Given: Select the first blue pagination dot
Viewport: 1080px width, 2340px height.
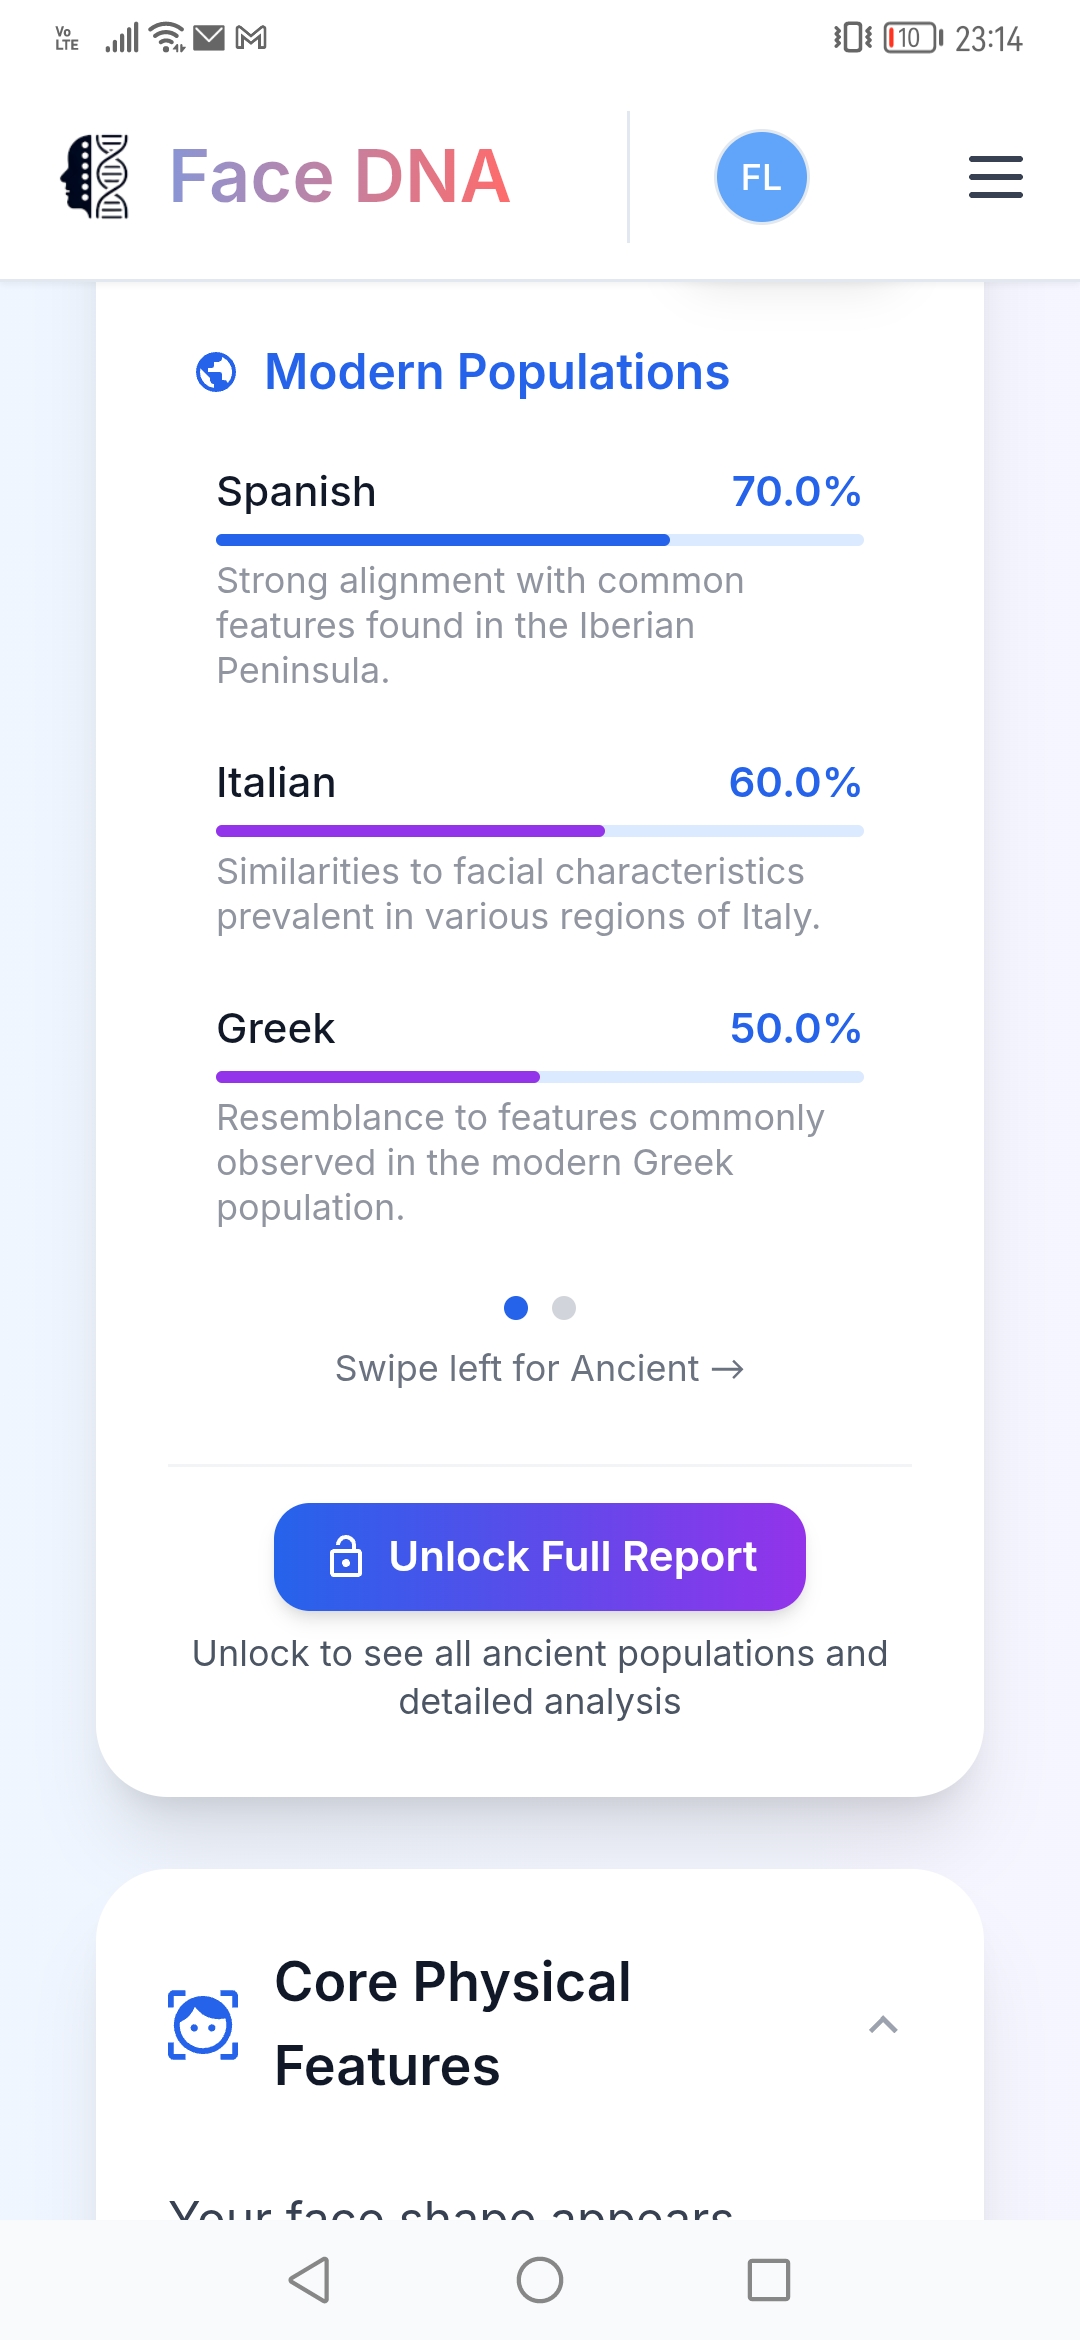Looking at the screenshot, I should coord(516,1308).
